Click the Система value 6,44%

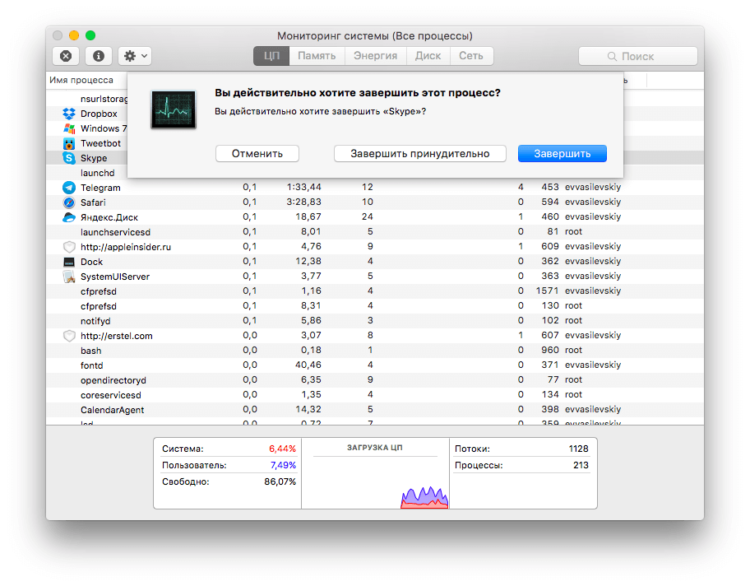pyautogui.click(x=282, y=449)
